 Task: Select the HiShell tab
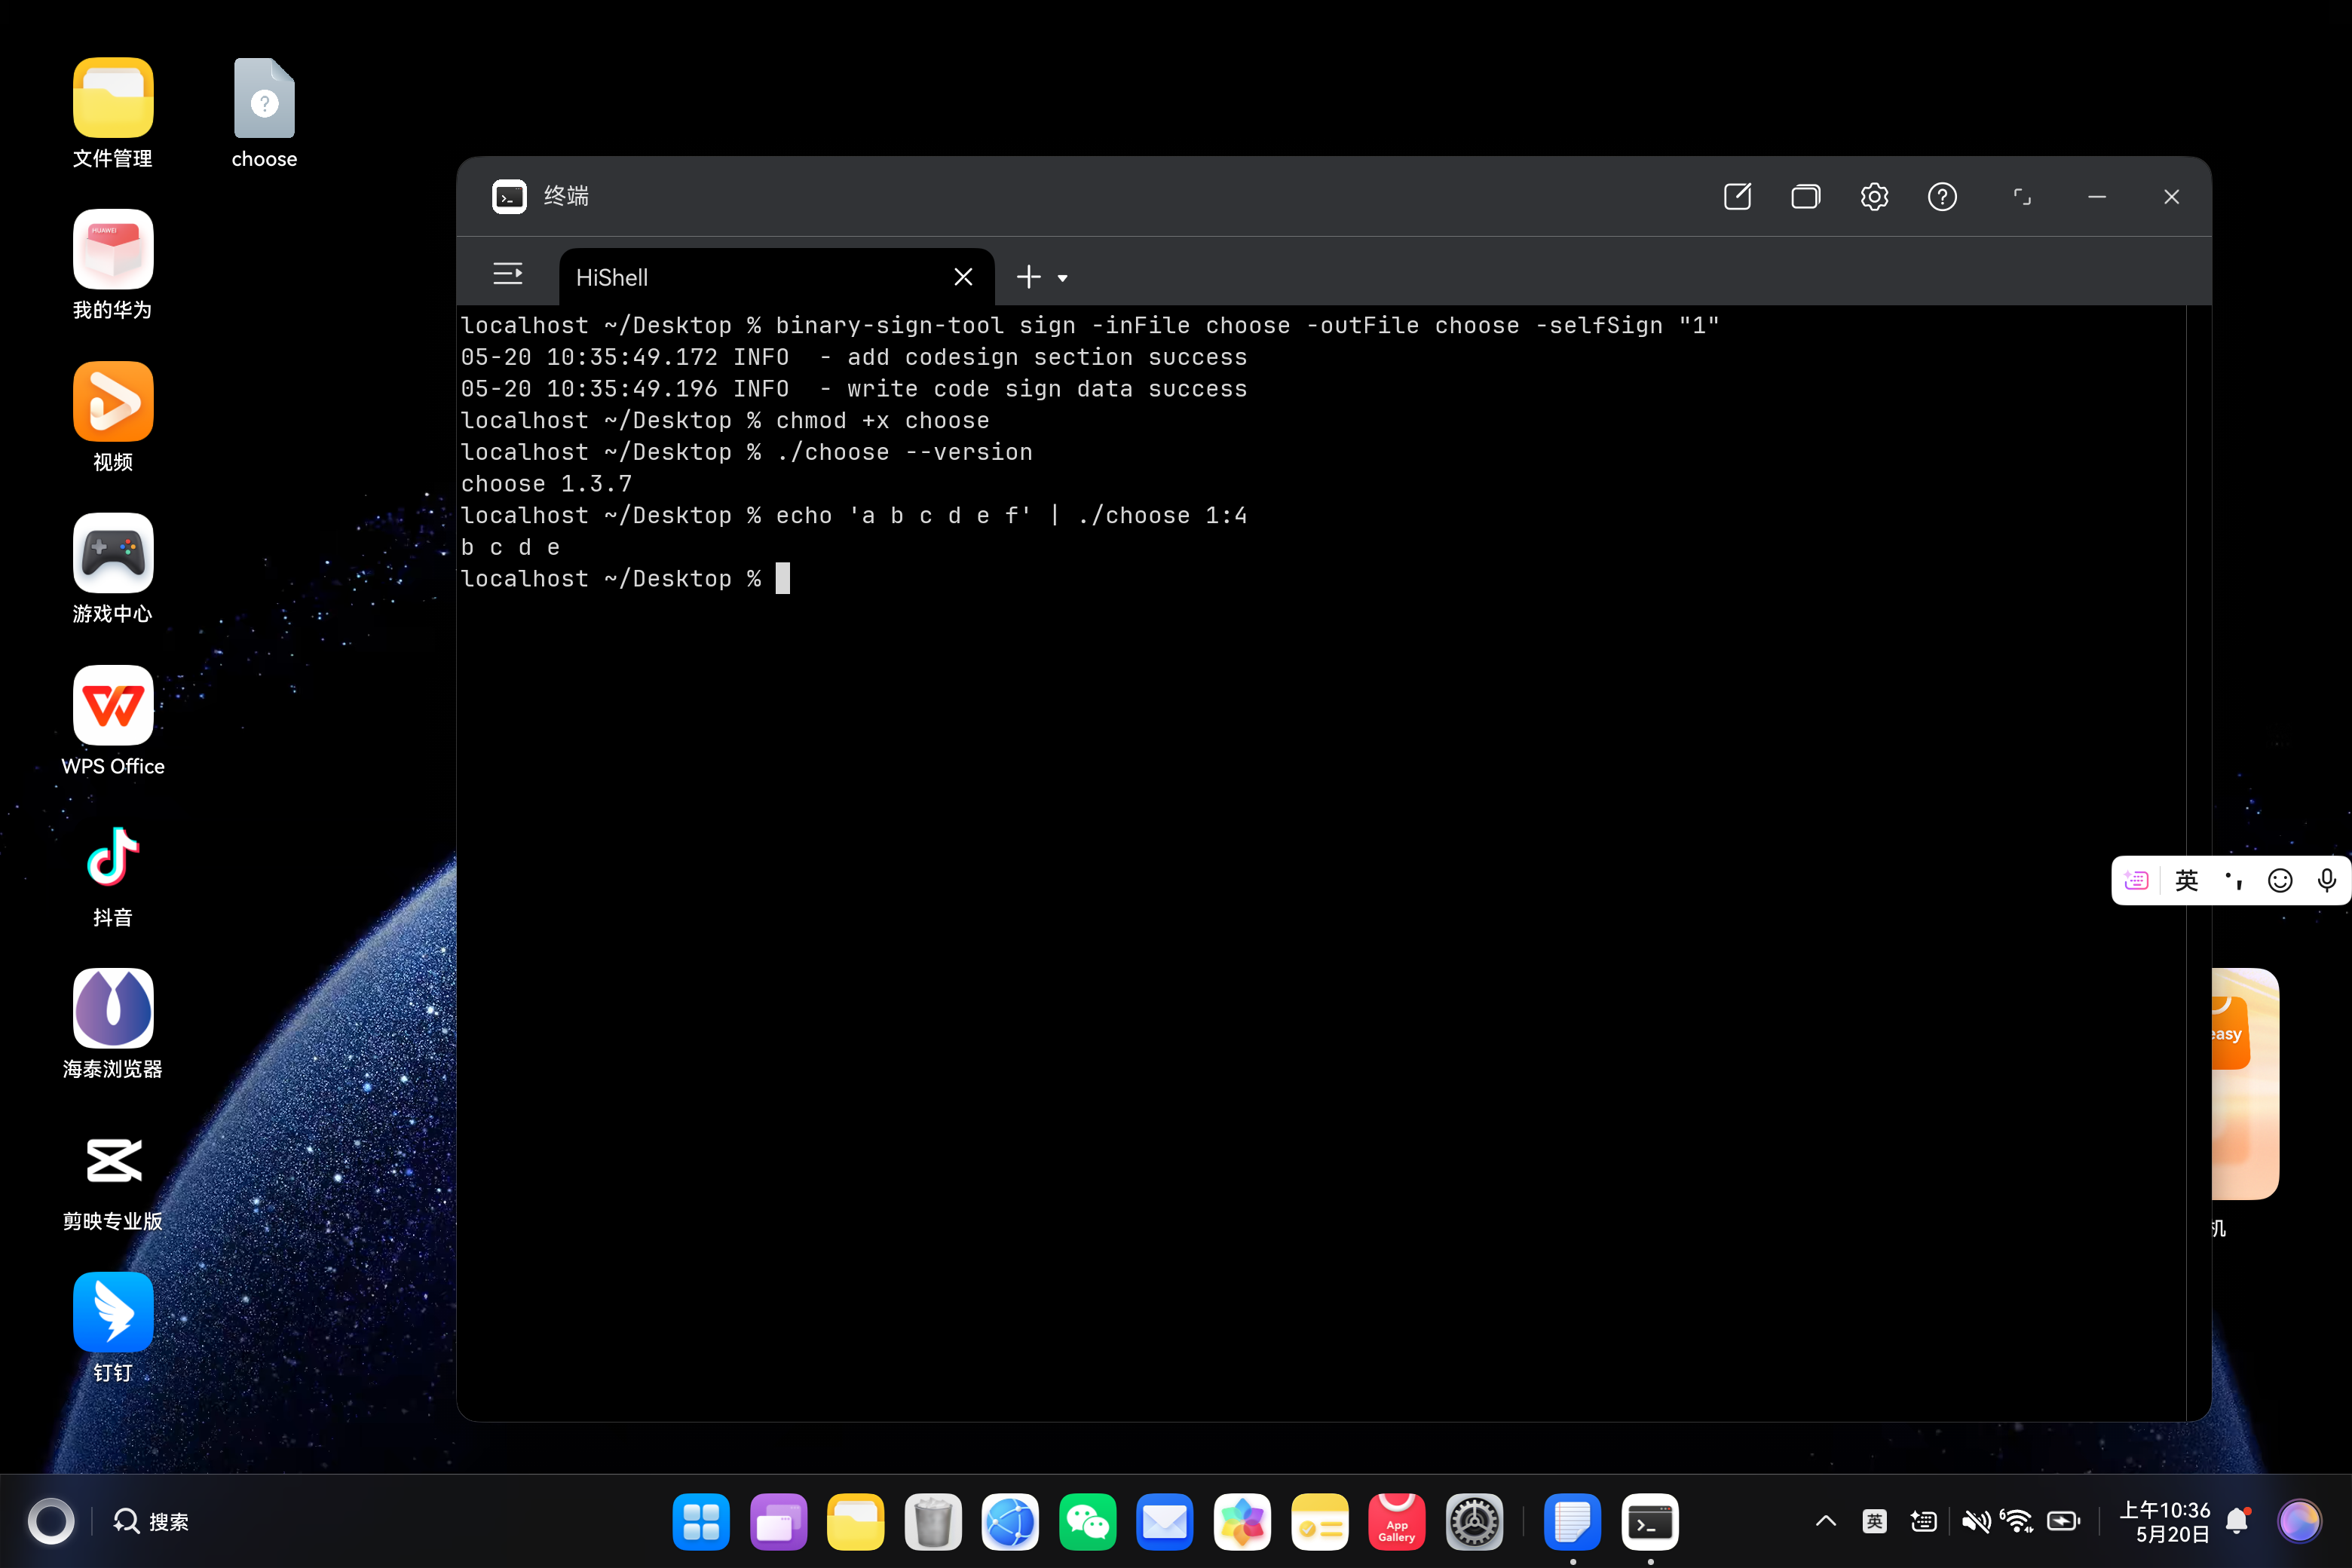(776, 277)
